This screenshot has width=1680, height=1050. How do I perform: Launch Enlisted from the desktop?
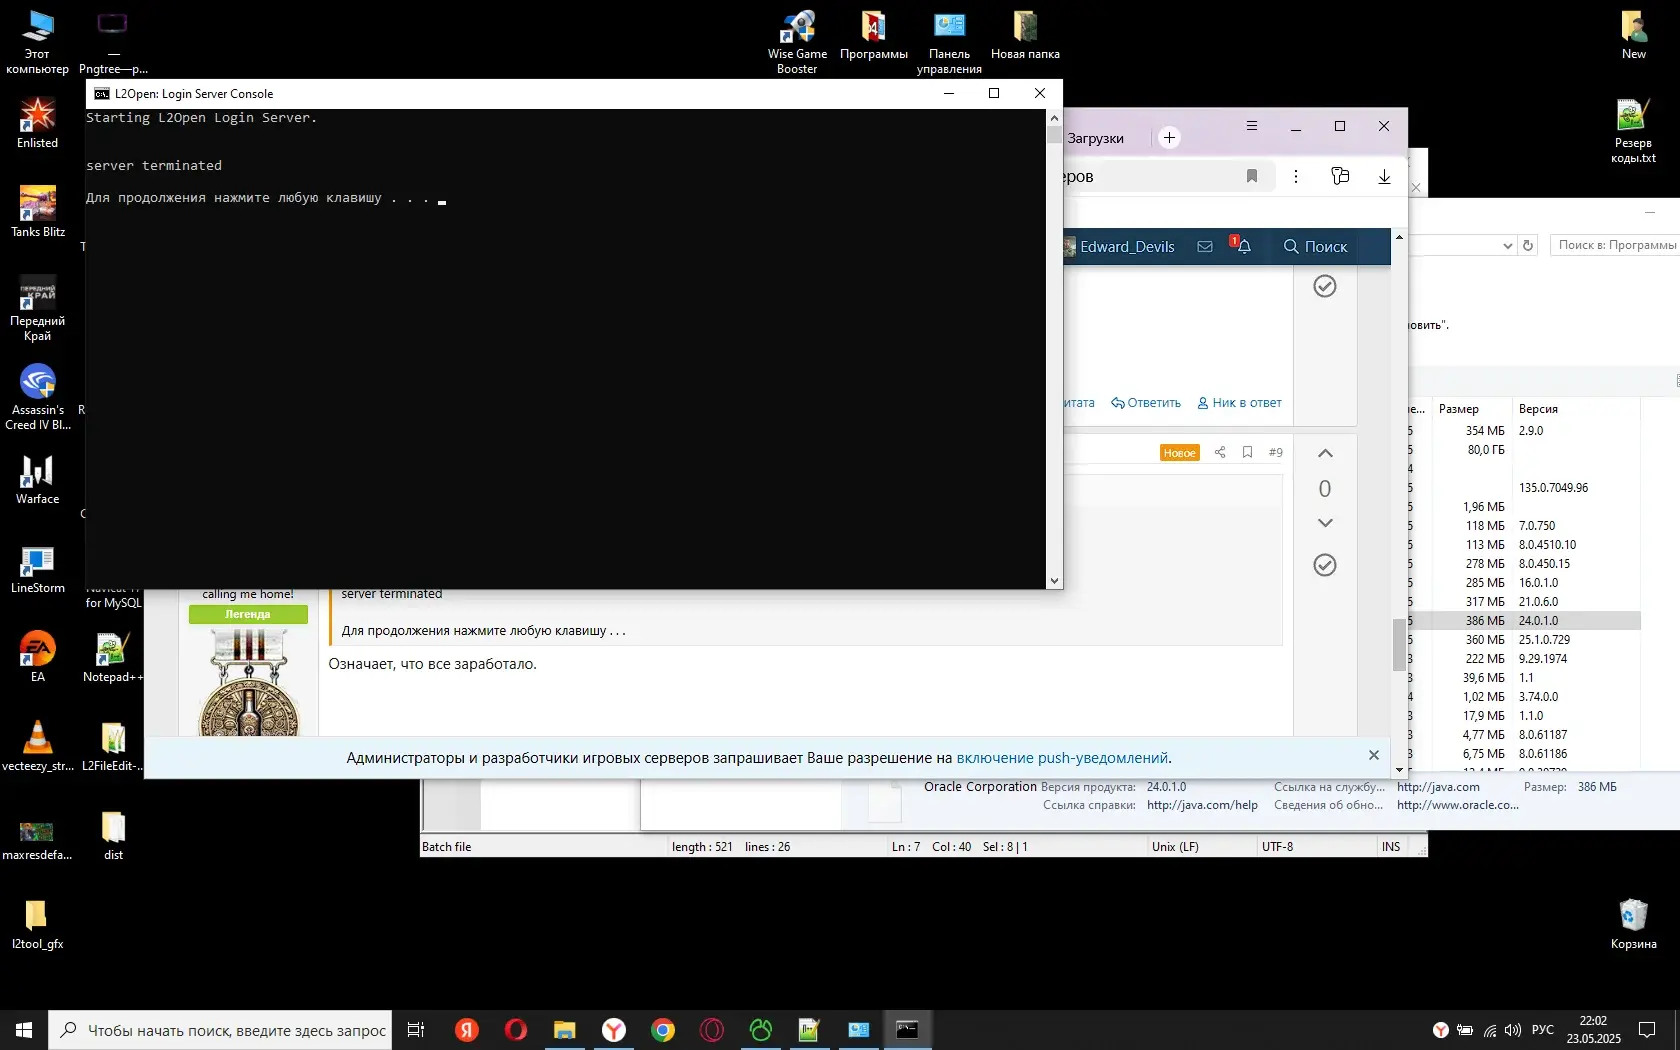coord(37,124)
